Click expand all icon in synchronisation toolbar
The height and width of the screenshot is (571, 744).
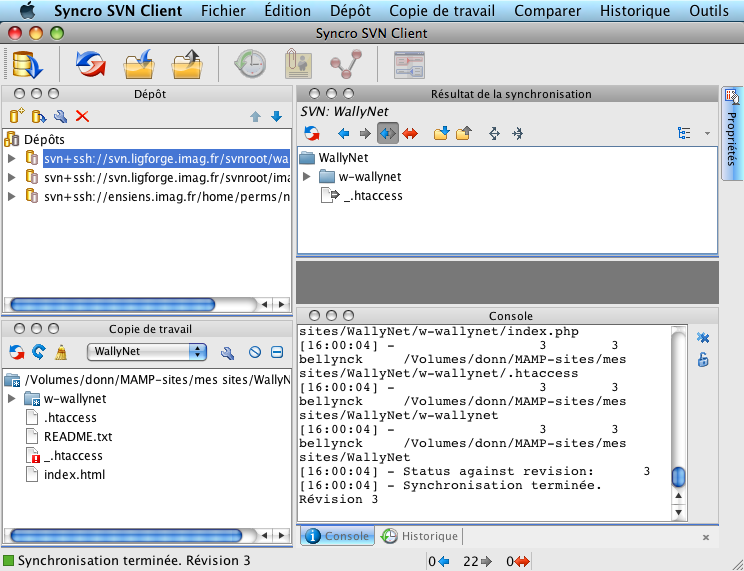(494, 134)
